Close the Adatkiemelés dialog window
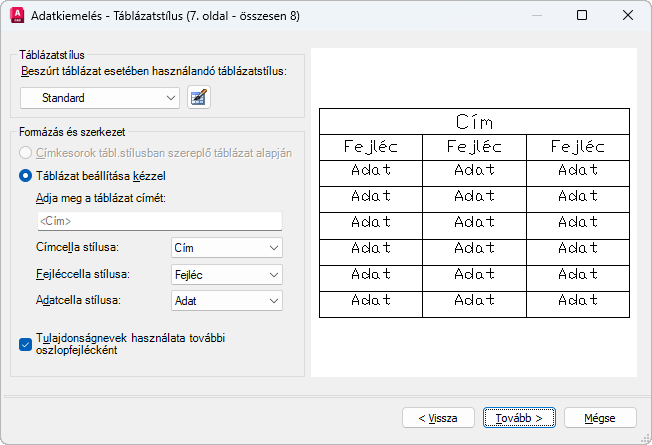 (627, 15)
